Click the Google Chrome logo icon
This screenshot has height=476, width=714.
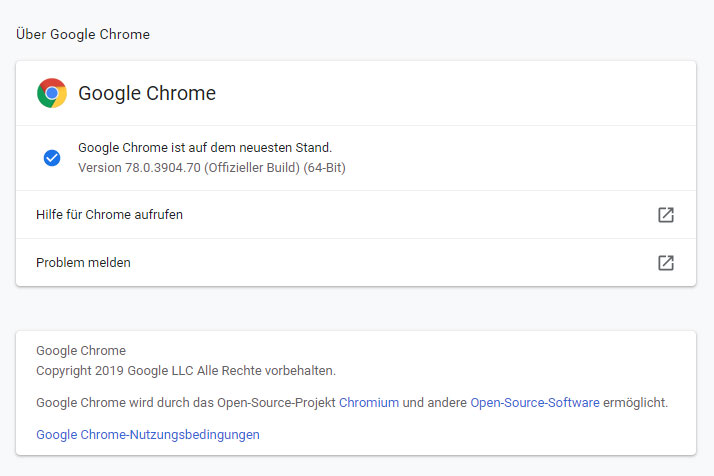coord(52,93)
